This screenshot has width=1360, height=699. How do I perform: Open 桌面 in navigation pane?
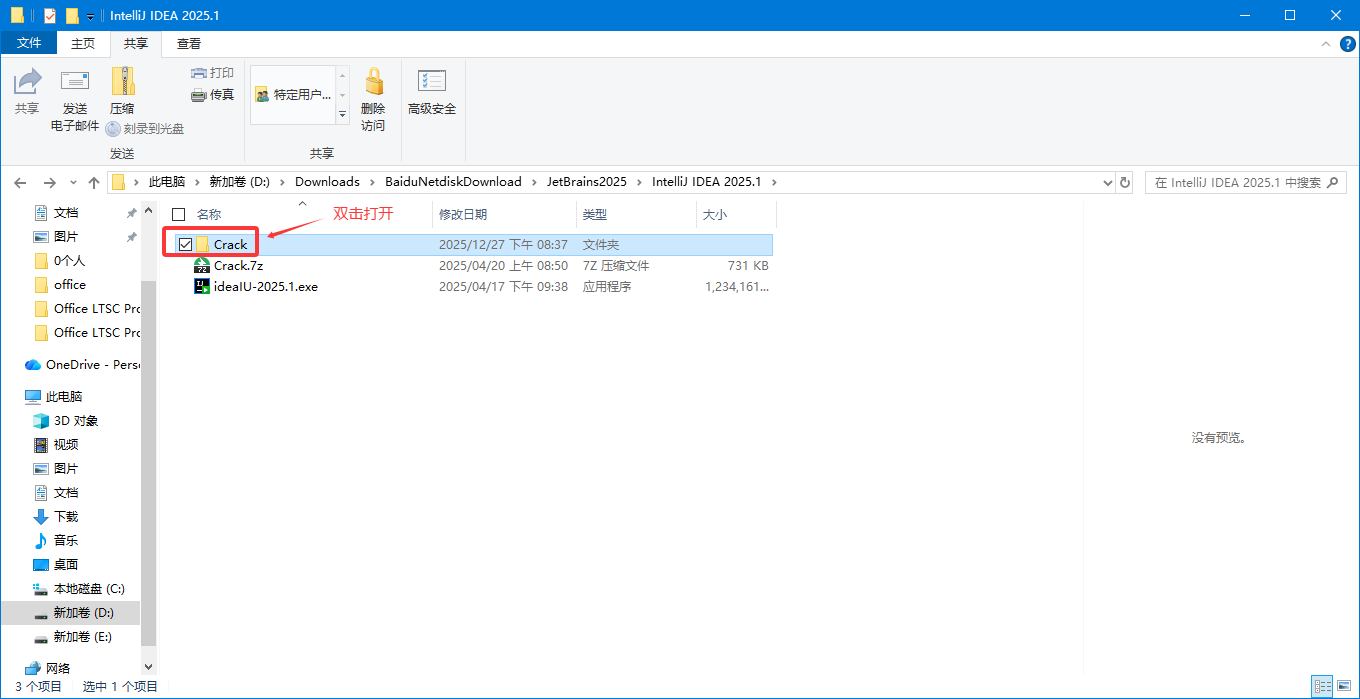(x=66, y=565)
